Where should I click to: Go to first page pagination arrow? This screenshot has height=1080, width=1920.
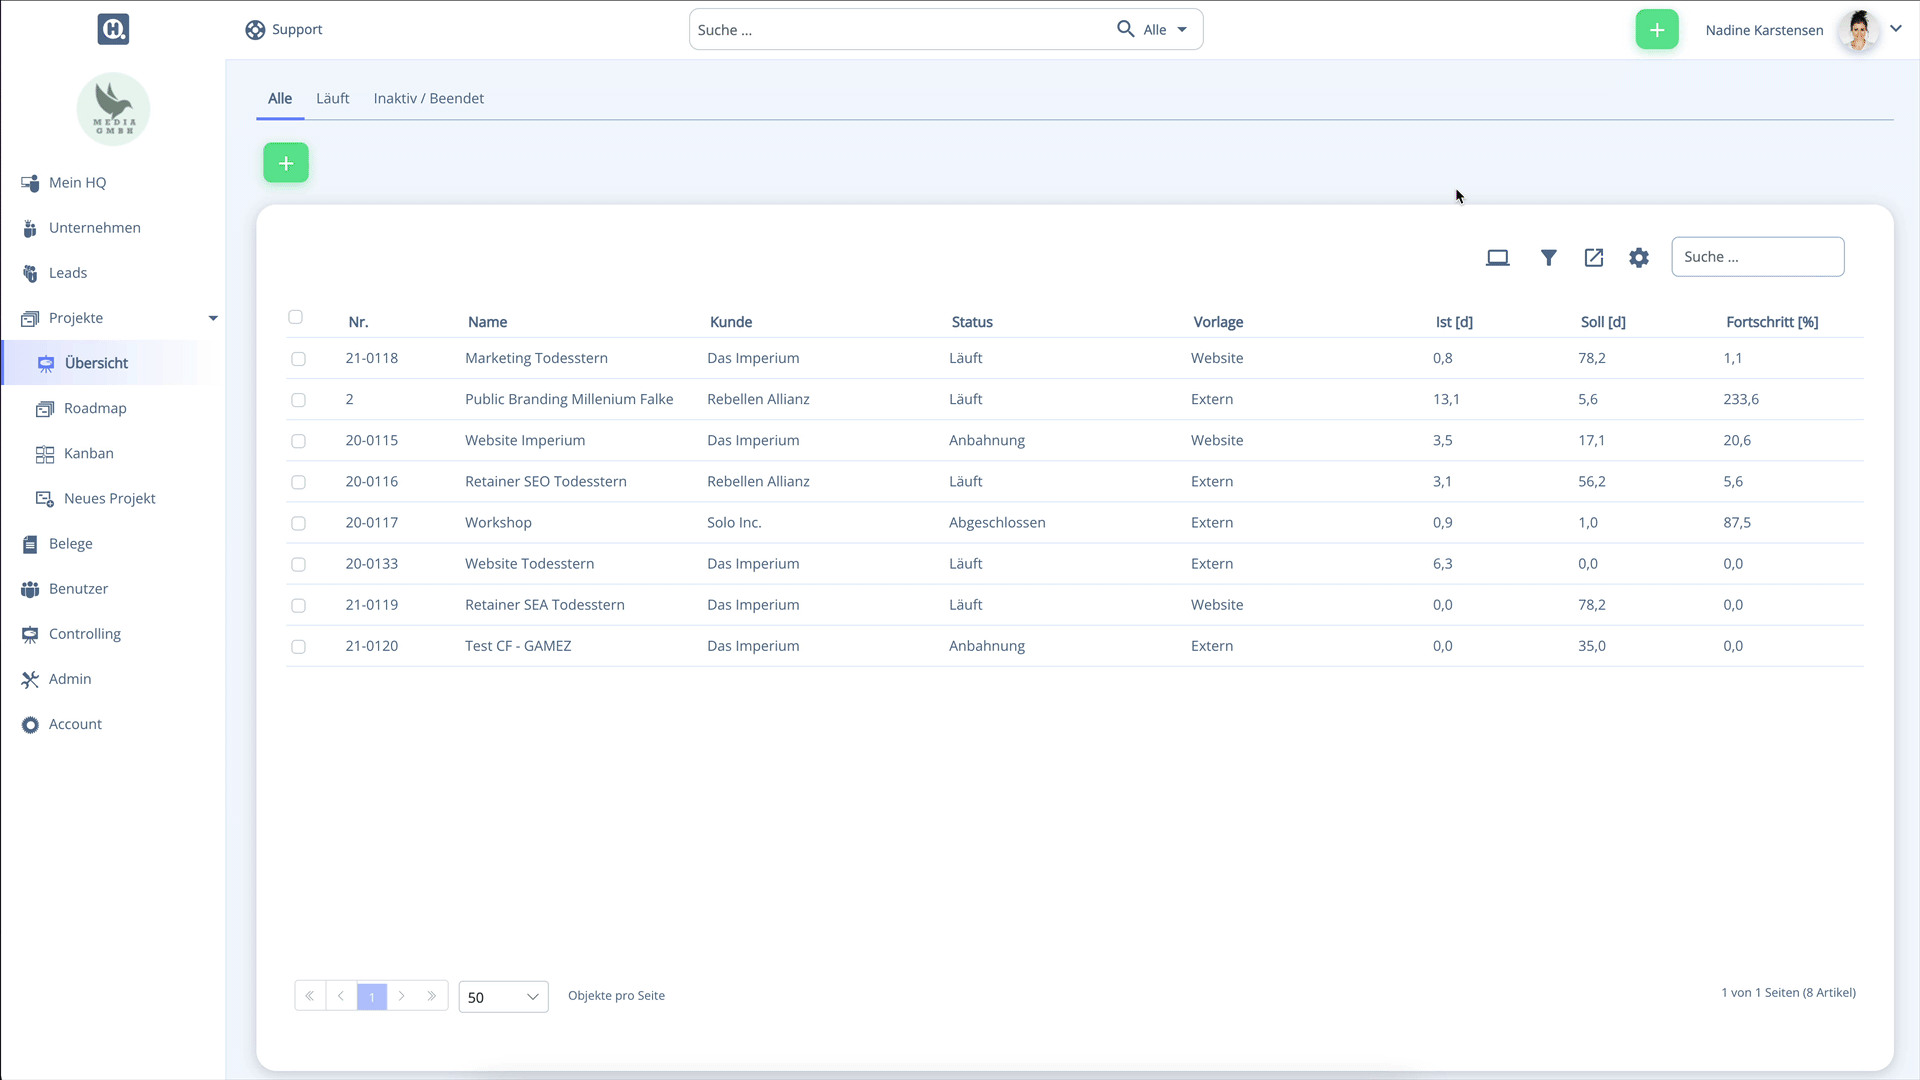pyautogui.click(x=310, y=996)
